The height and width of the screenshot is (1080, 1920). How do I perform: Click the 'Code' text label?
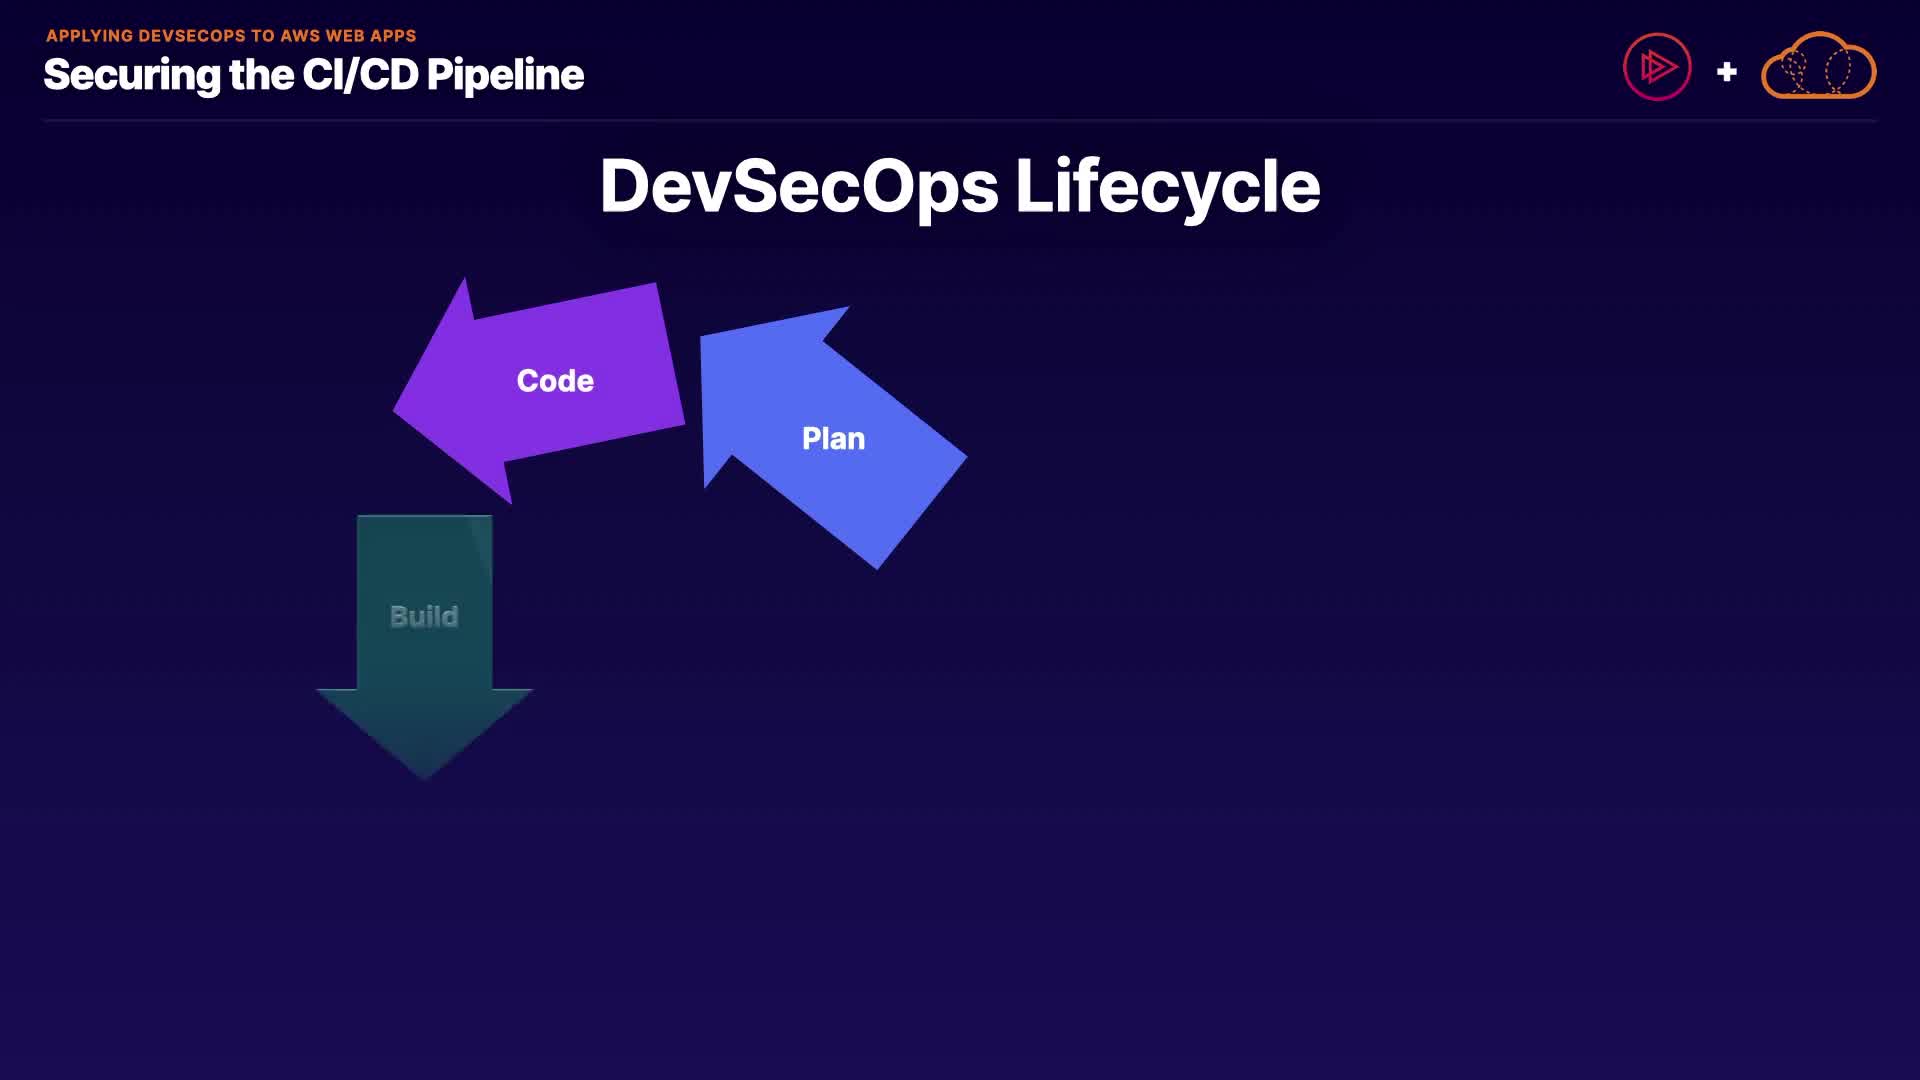pyautogui.click(x=555, y=381)
